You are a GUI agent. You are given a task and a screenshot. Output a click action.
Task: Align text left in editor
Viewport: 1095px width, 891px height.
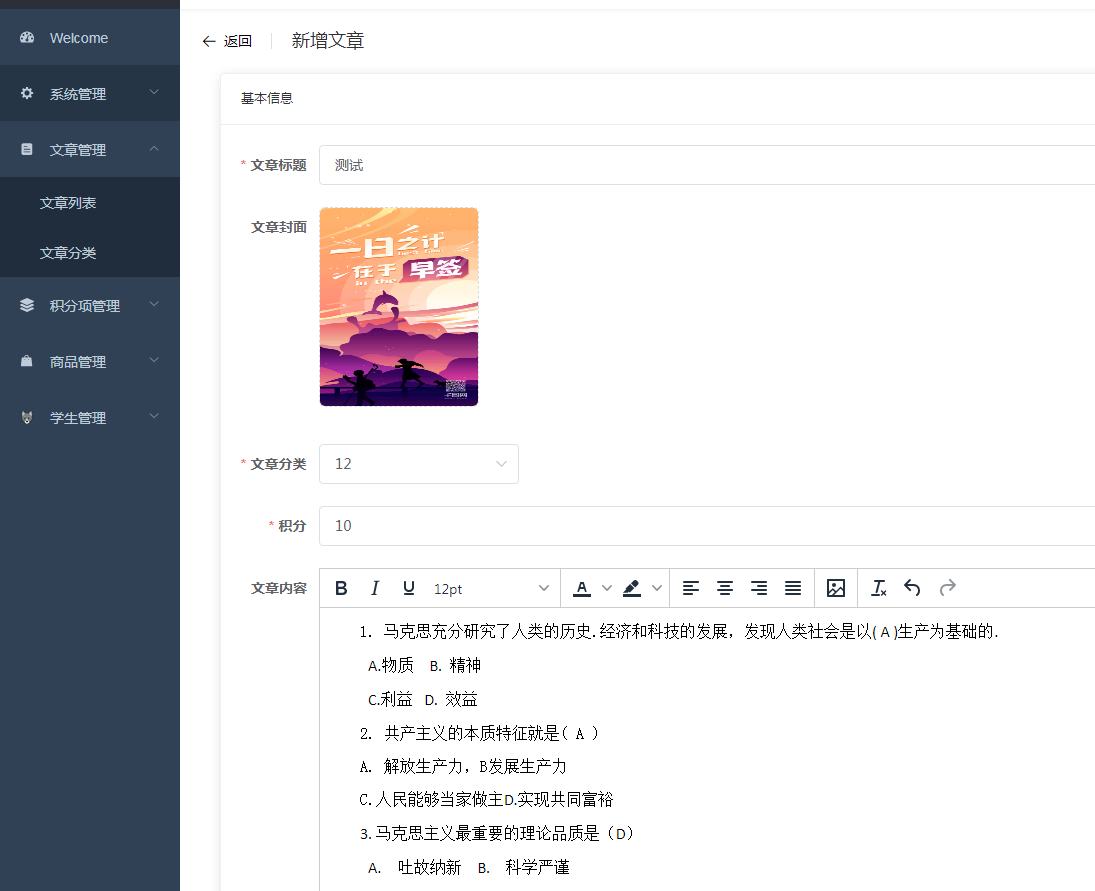[x=691, y=589]
